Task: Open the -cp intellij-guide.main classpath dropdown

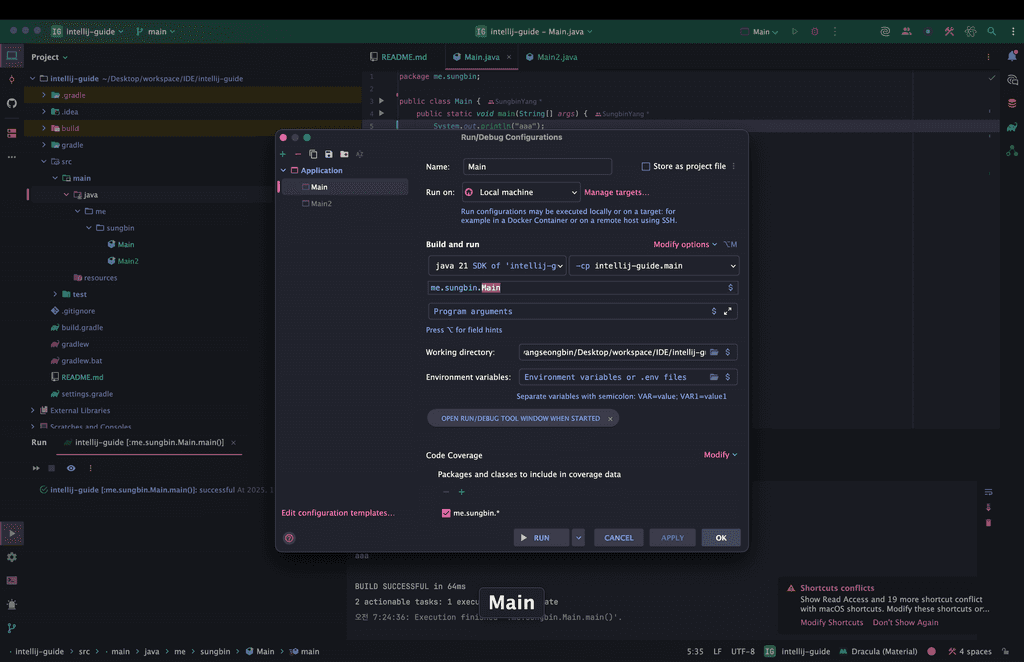Action: click(654, 266)
